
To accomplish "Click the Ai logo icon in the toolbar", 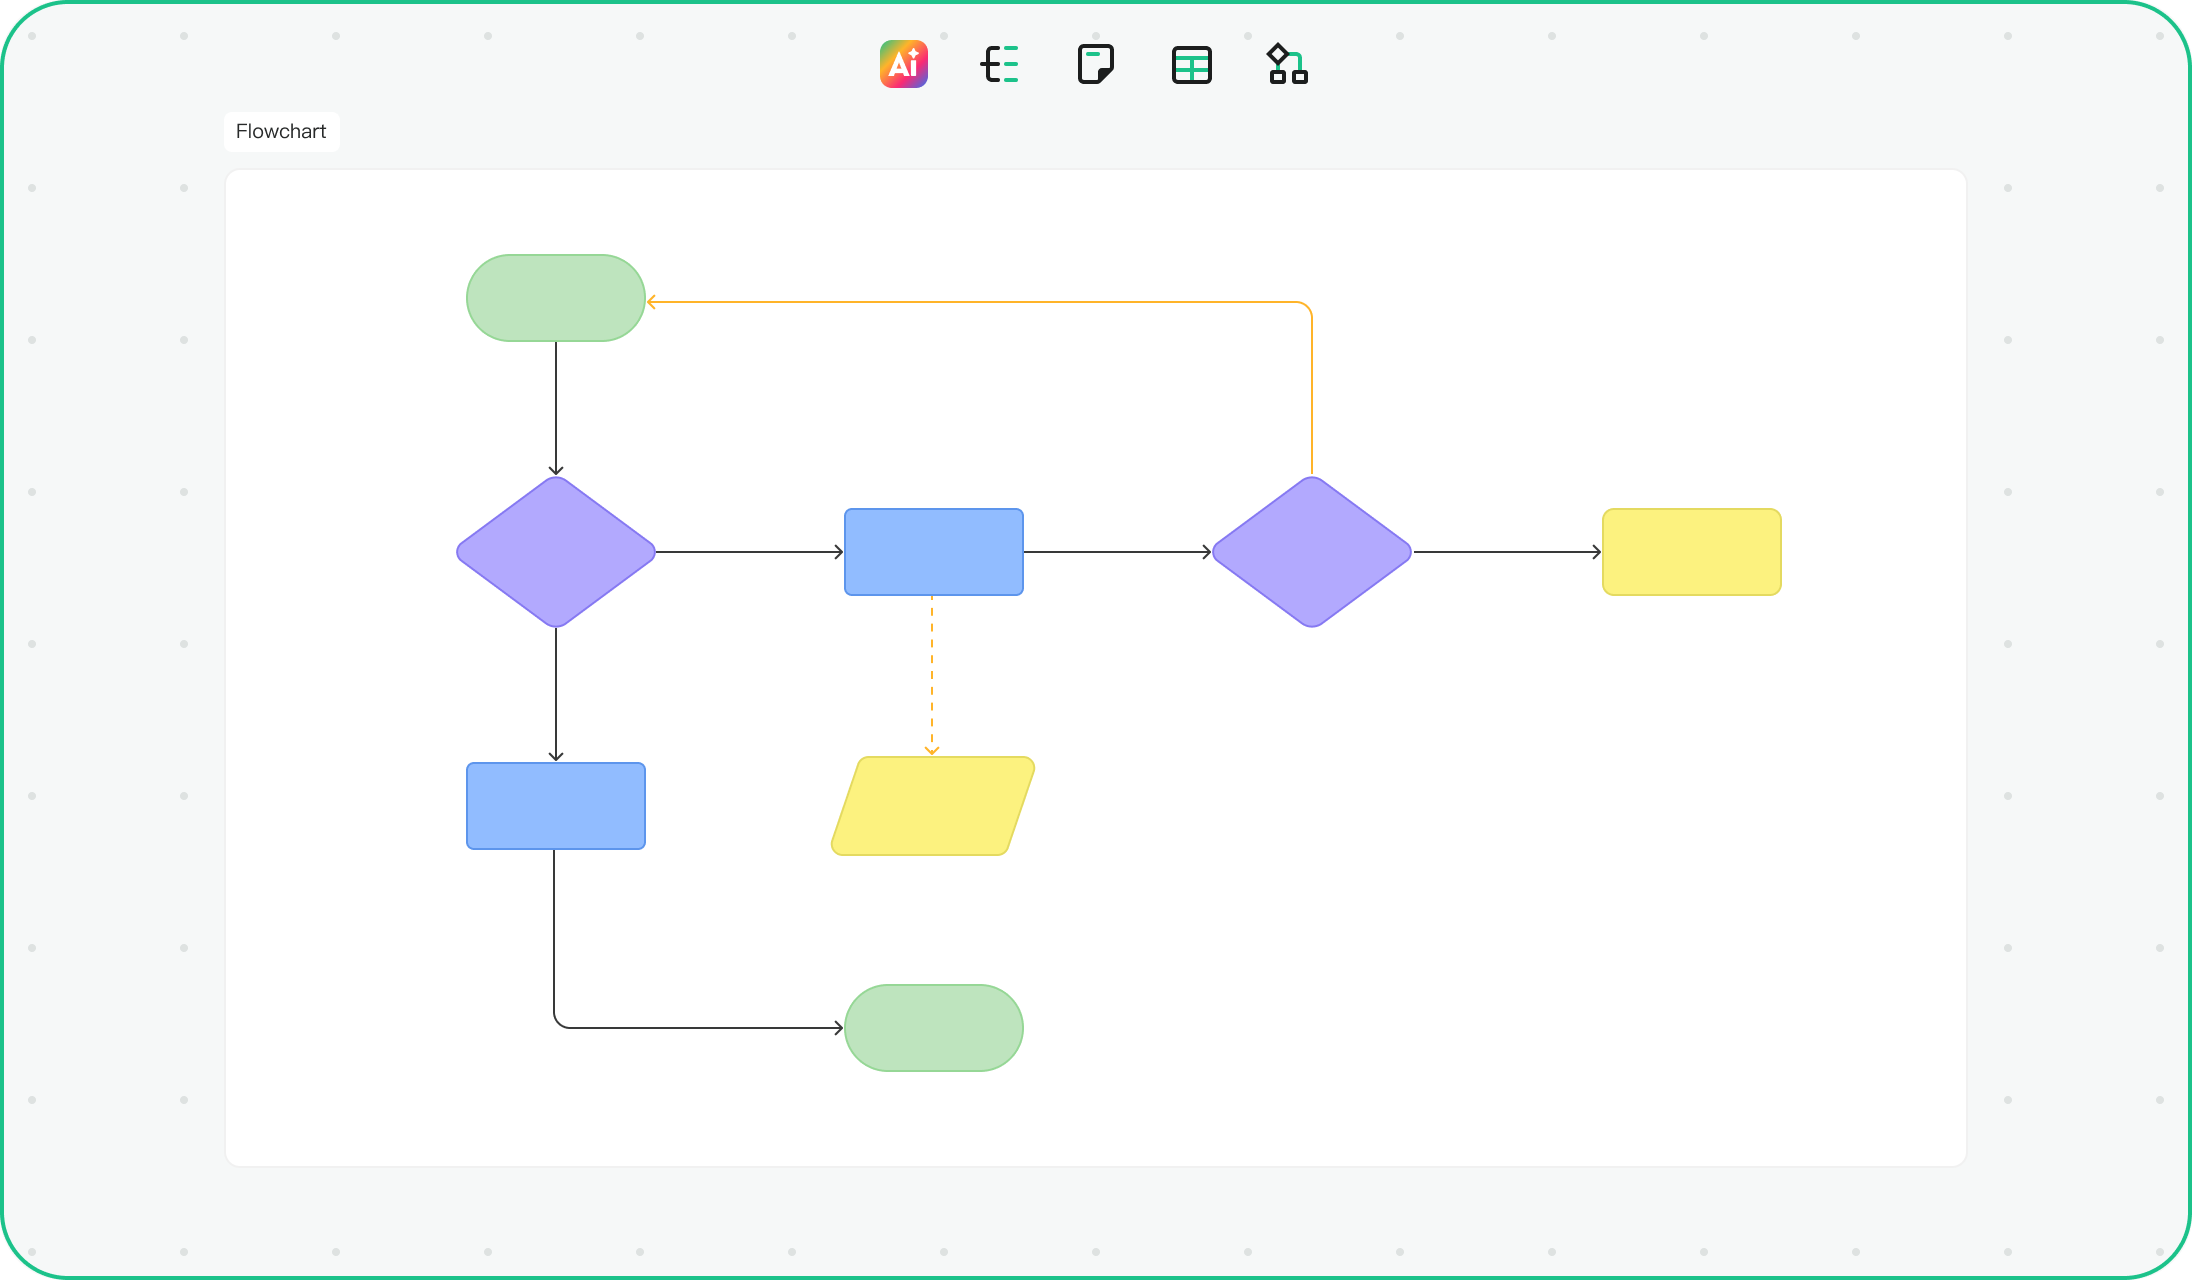I will click(903, 64).
